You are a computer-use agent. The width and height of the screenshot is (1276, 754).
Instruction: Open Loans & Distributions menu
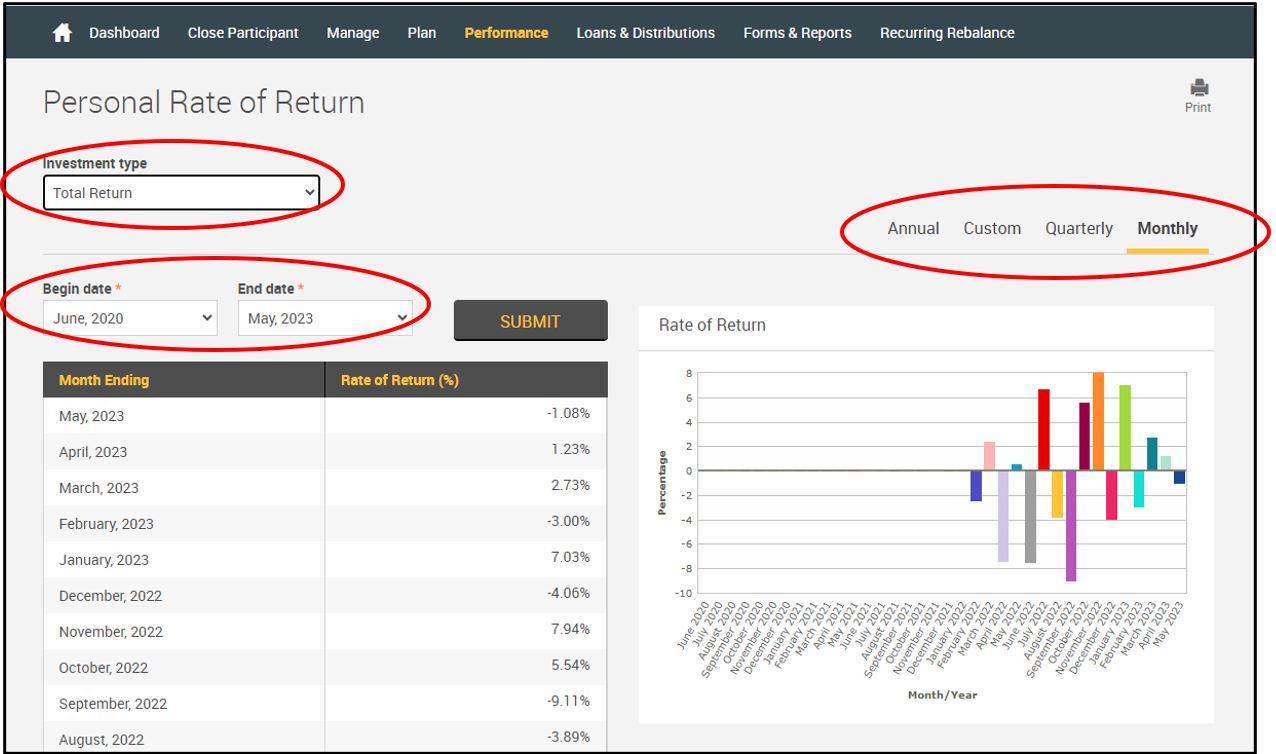tap(645, 33)
